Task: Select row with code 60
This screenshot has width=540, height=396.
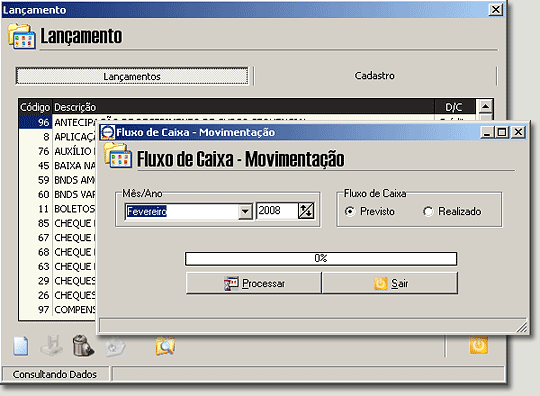Action: [58, 195]
